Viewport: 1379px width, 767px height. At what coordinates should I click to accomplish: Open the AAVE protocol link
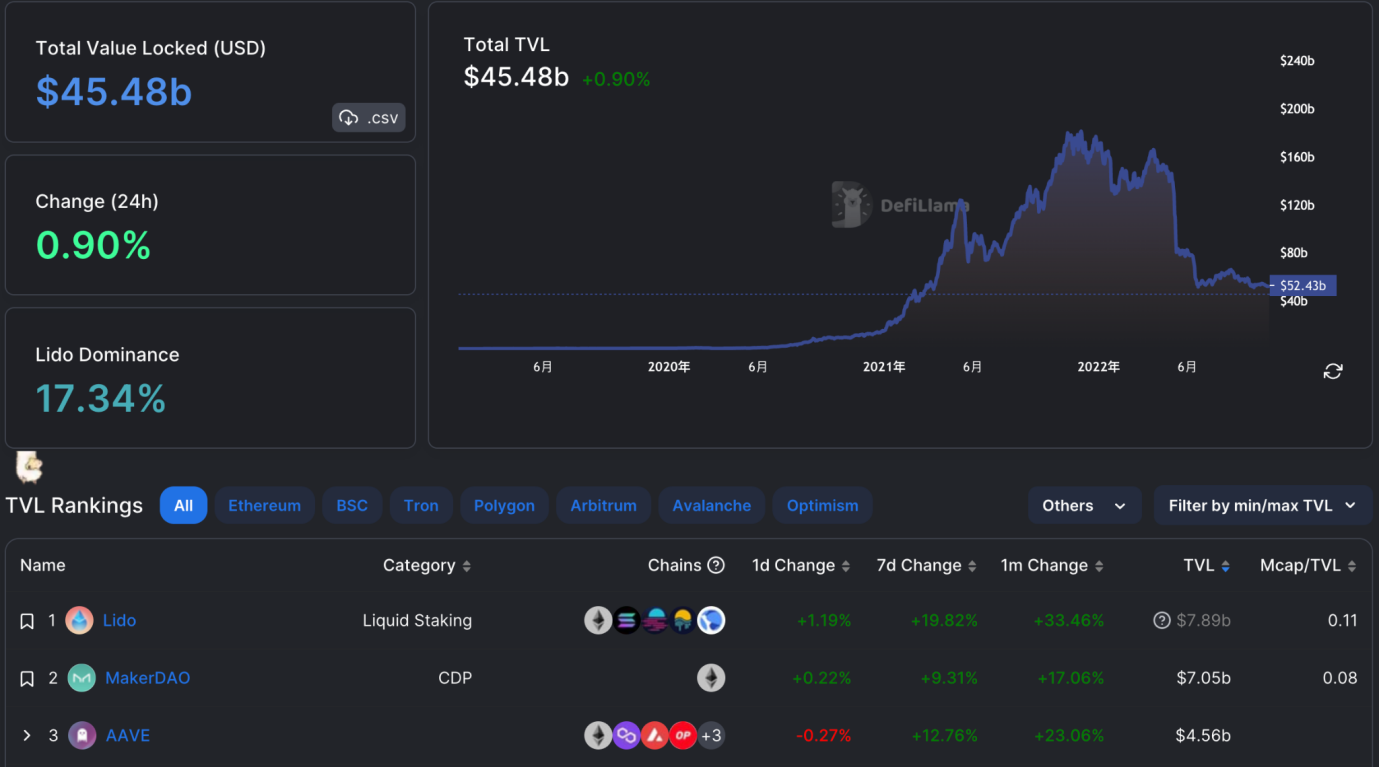pos(128,735)
